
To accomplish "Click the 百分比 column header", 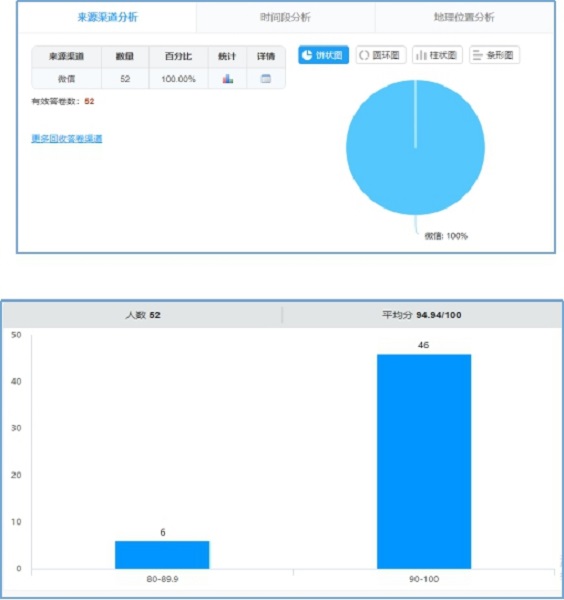I will [x=178, y=57].
